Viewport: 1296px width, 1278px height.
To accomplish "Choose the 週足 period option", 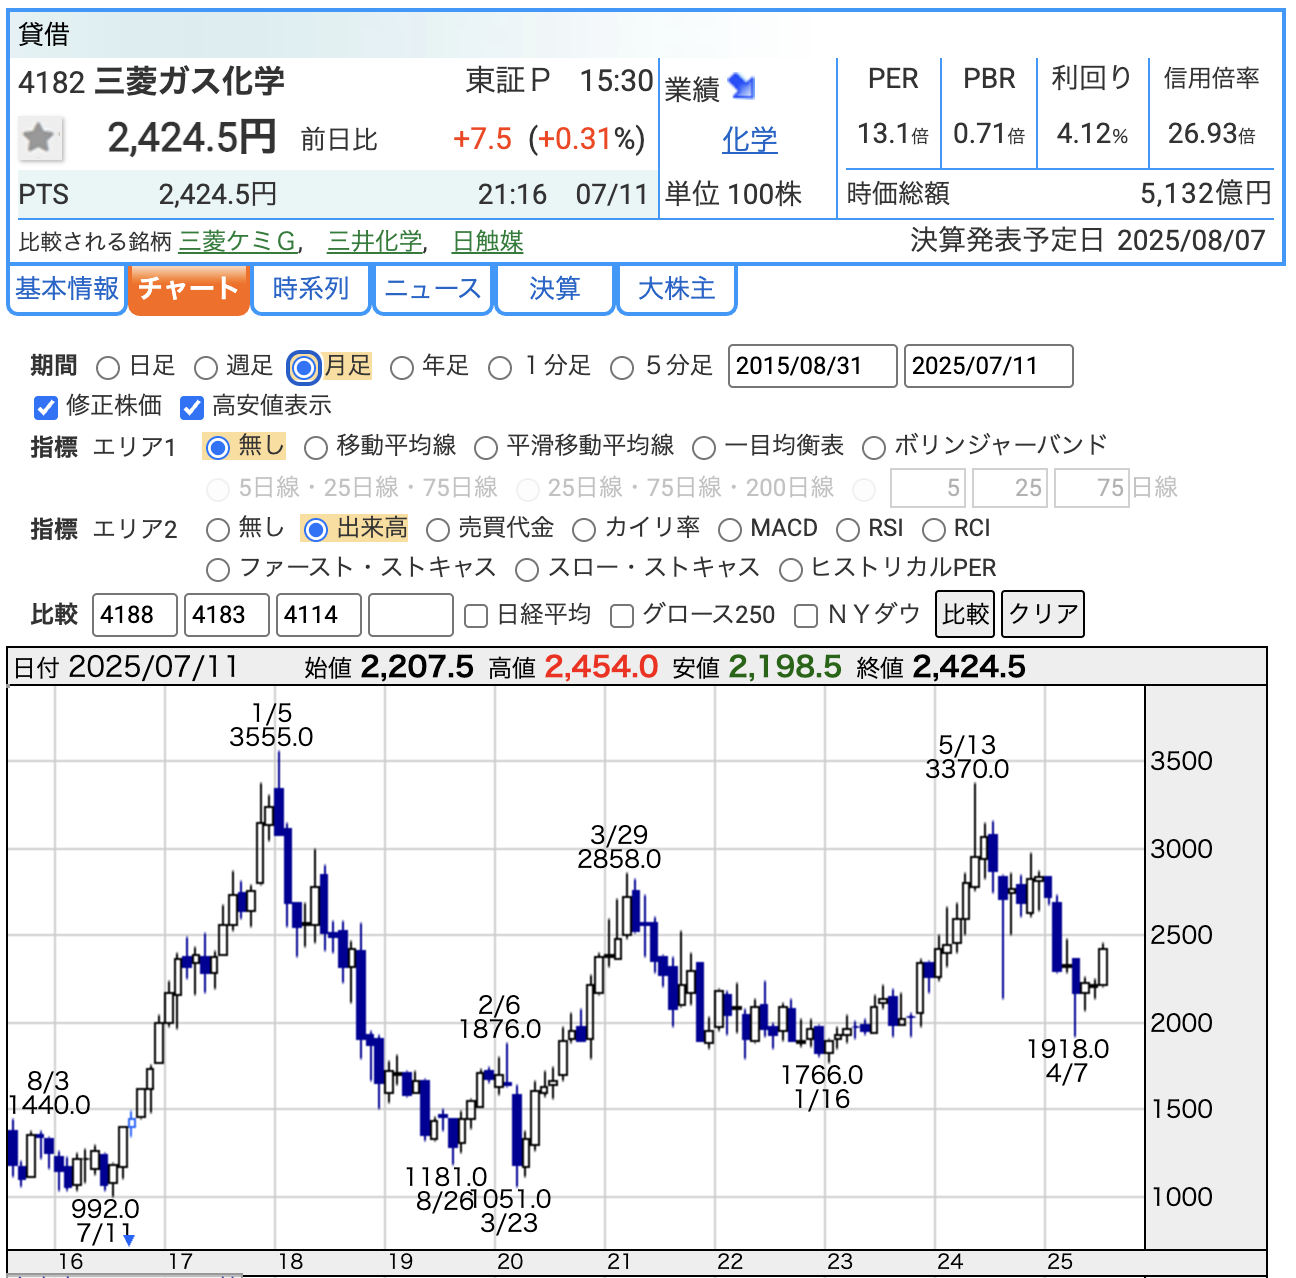I will 206,368.
